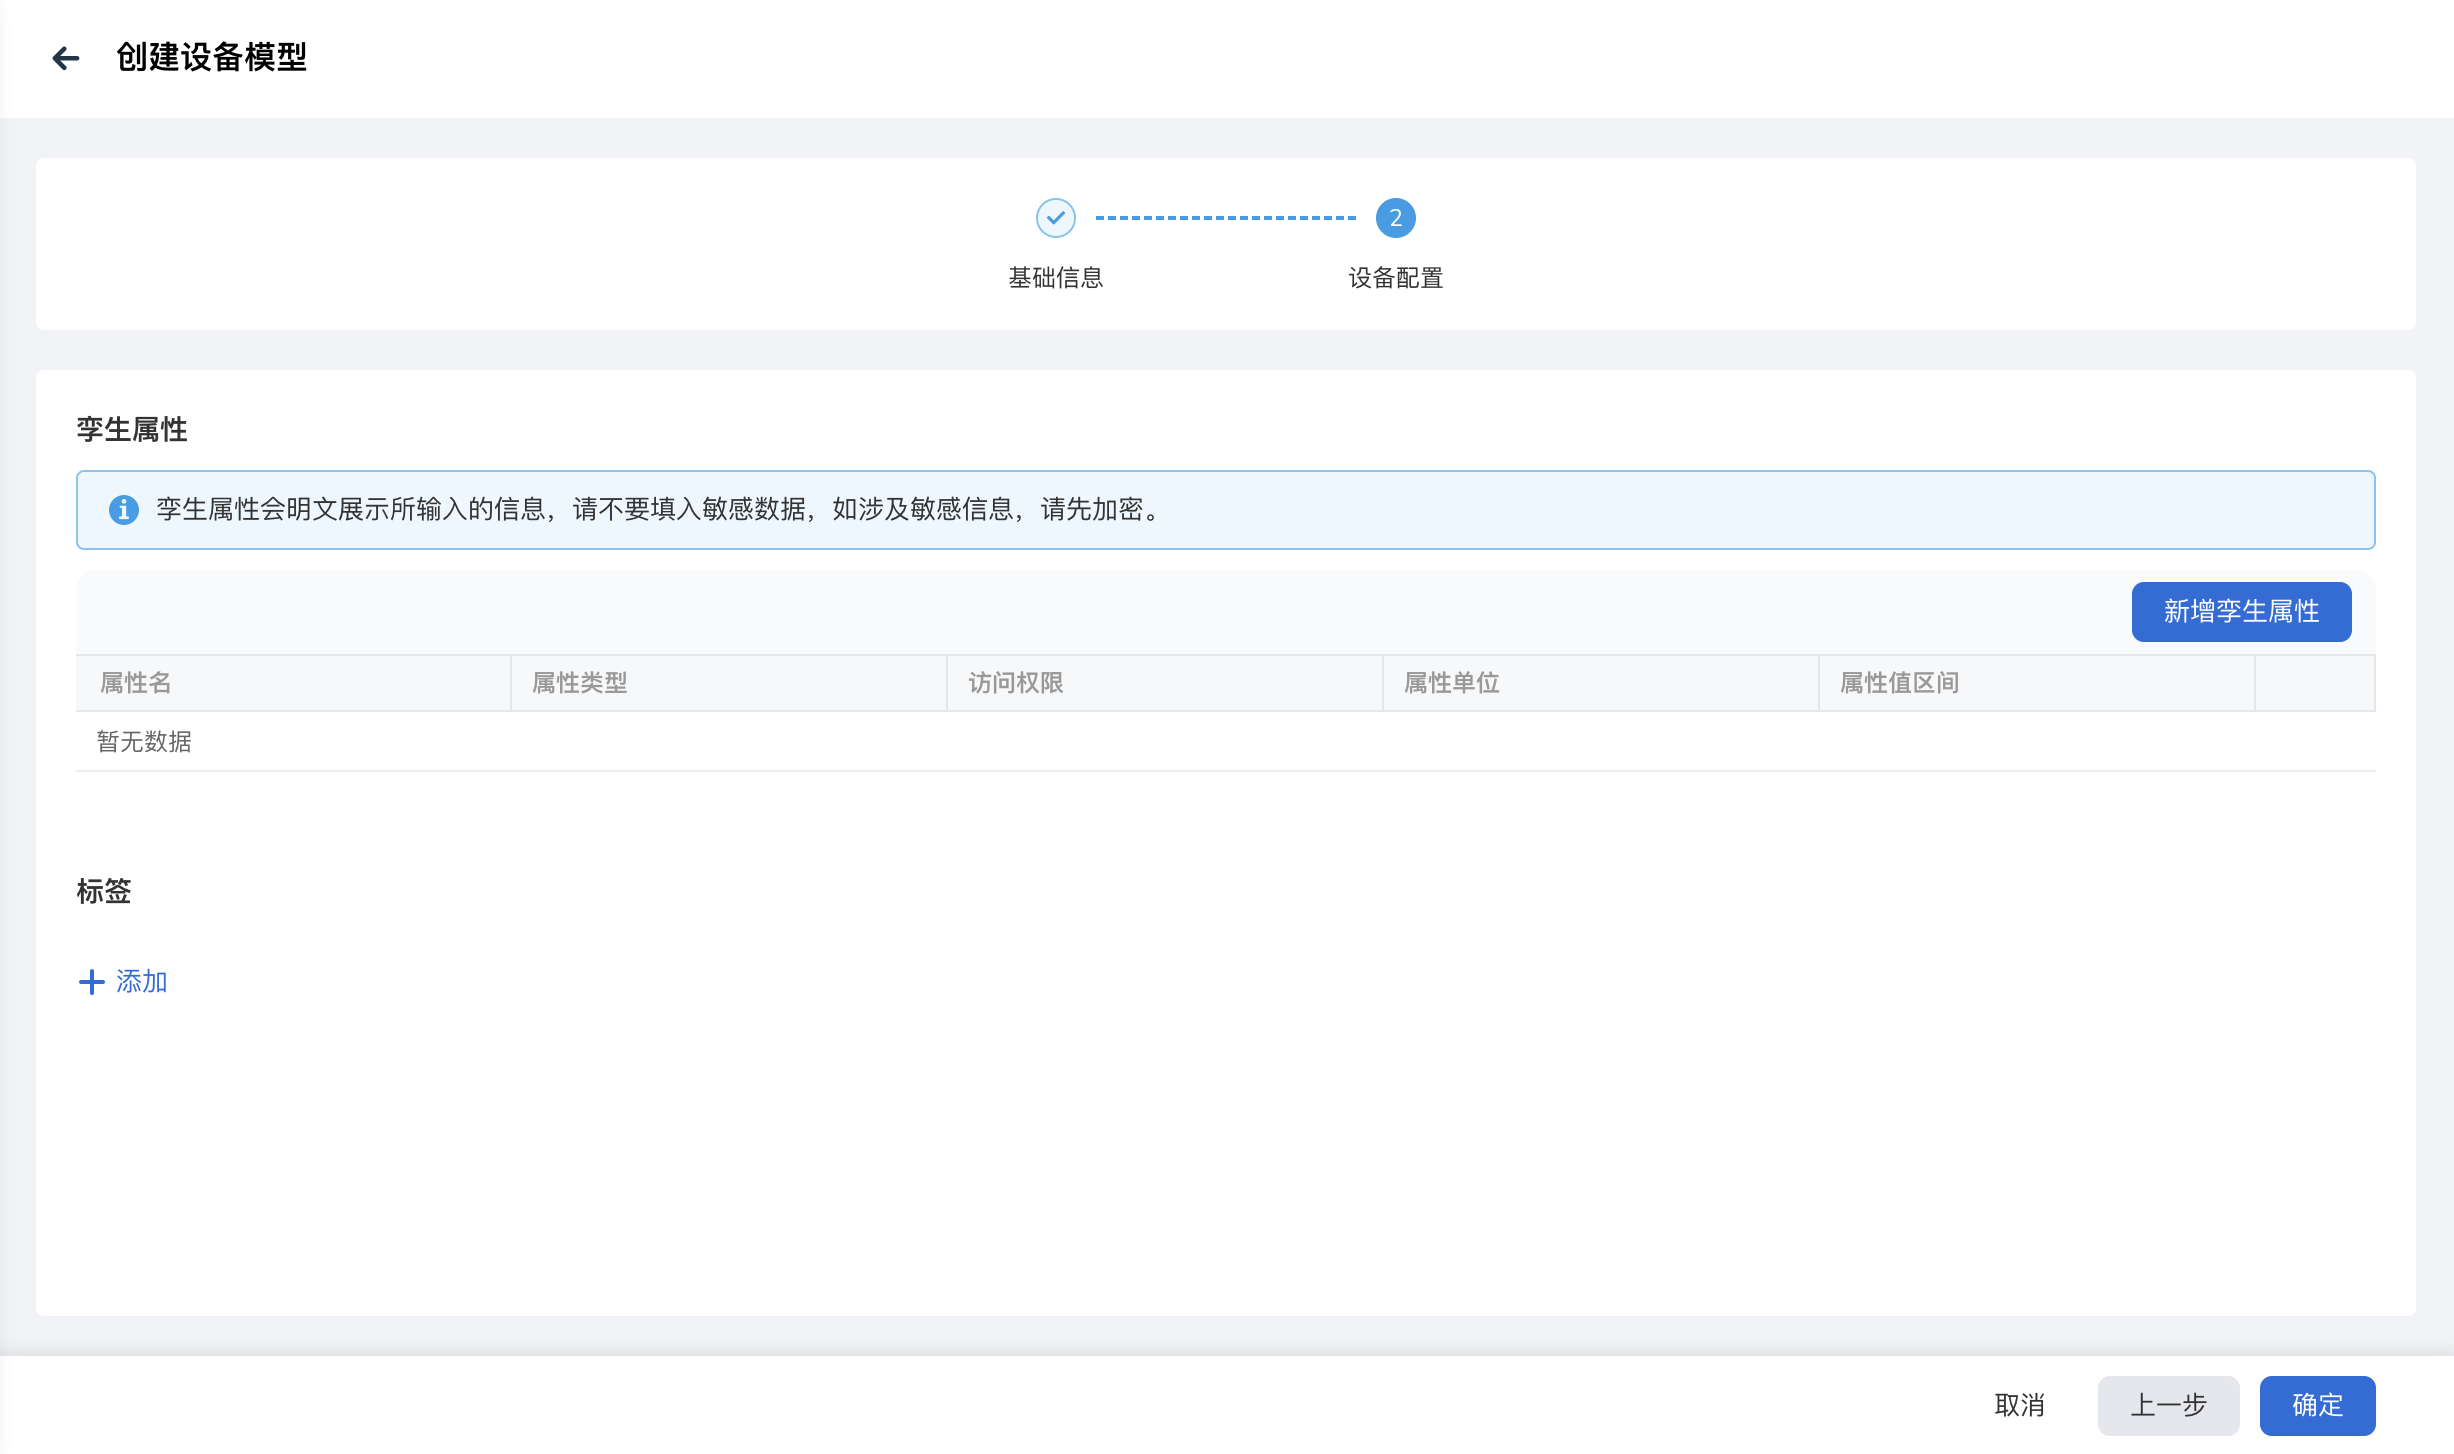Screen dimensions: 2454x1454
Task: Click the step 2 circle icon
Action: coord(1395,218)
